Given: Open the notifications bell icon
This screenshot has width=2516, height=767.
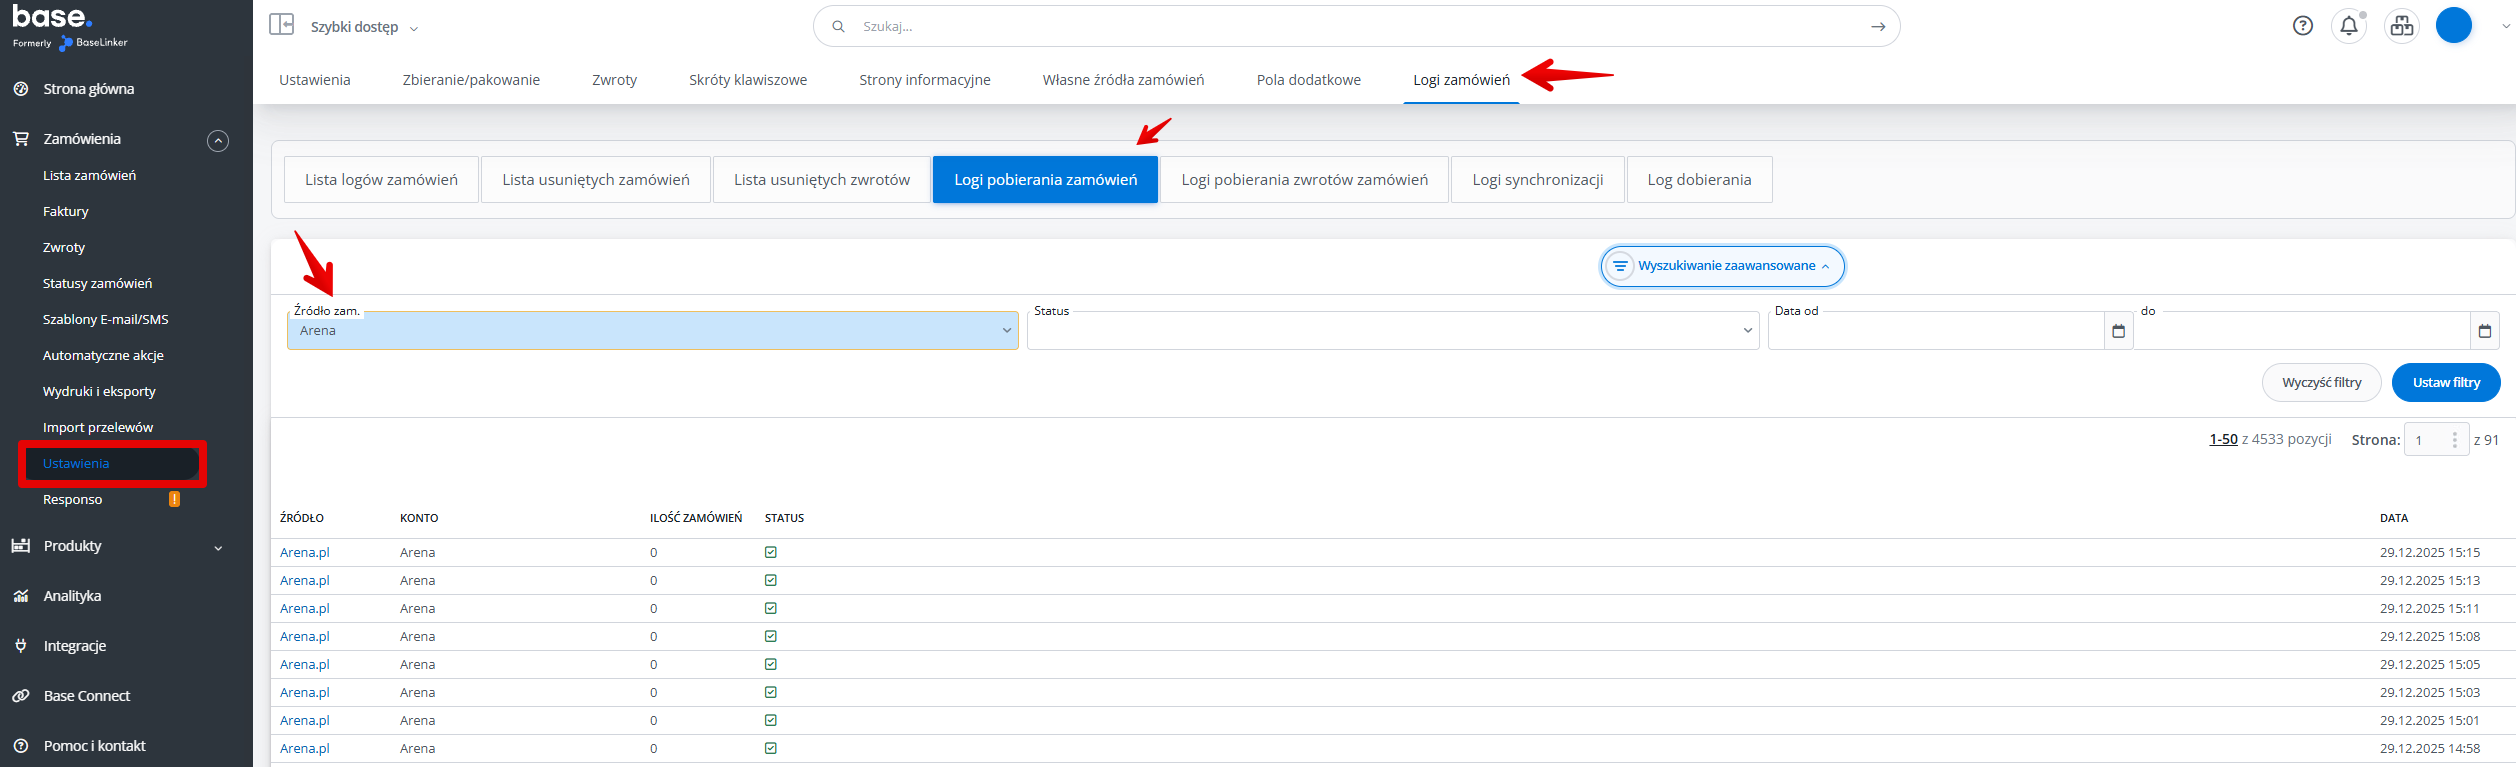Looking at the screenshot, I should (2349, 26).
